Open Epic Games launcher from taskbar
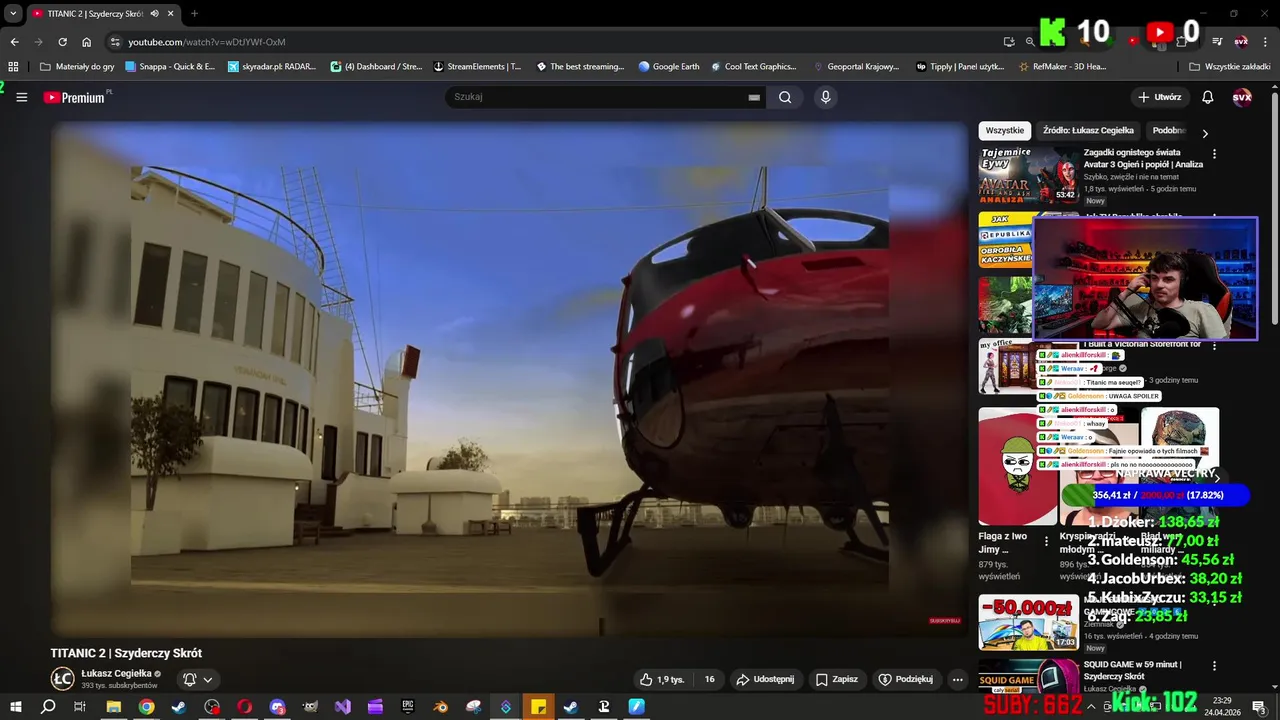The image size is (1280, 720). 408,707
